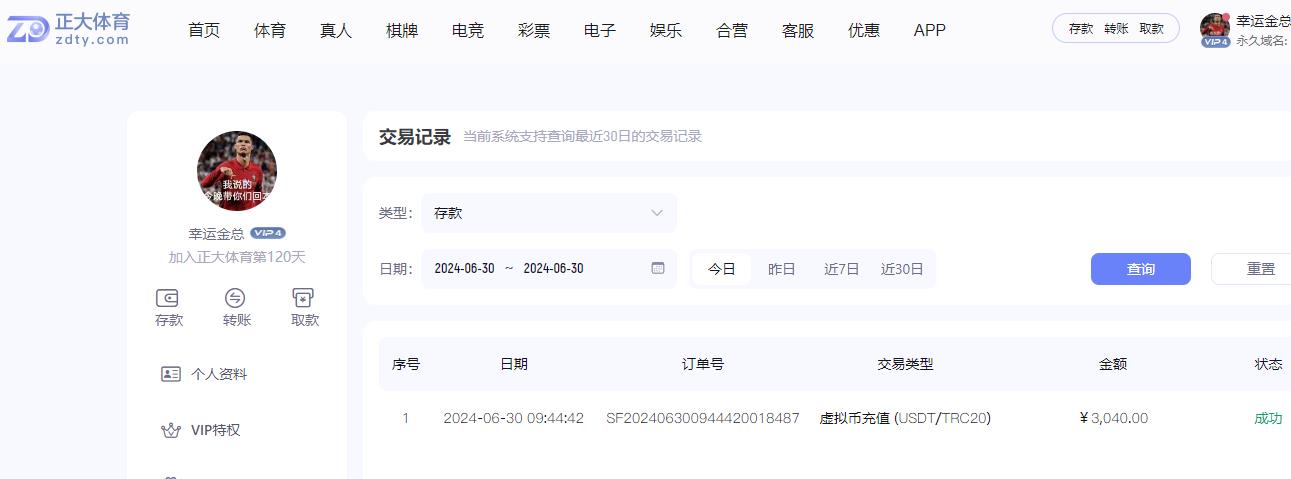Open the sidebar 存款 deposit icon
Viewport: 1291px width, 479px height.
(x=168, y=297)
